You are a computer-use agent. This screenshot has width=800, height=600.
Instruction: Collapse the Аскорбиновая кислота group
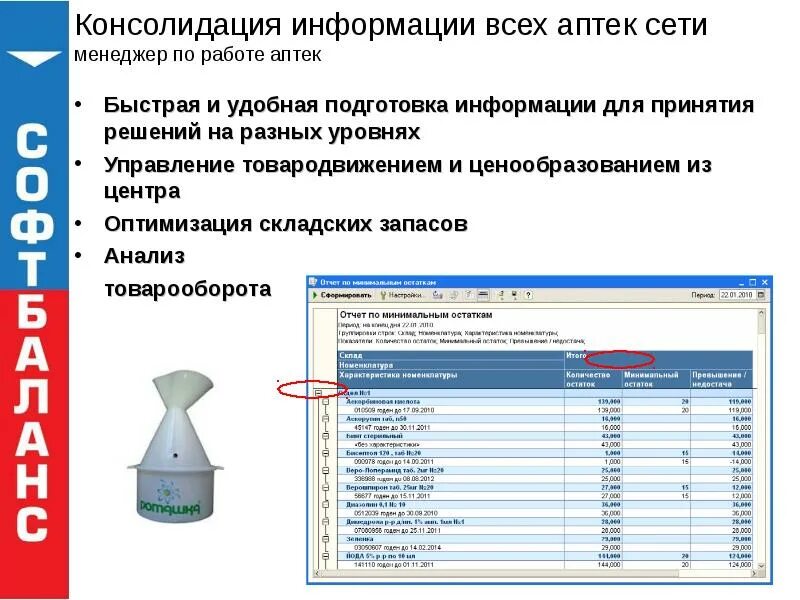pos(326,402)
